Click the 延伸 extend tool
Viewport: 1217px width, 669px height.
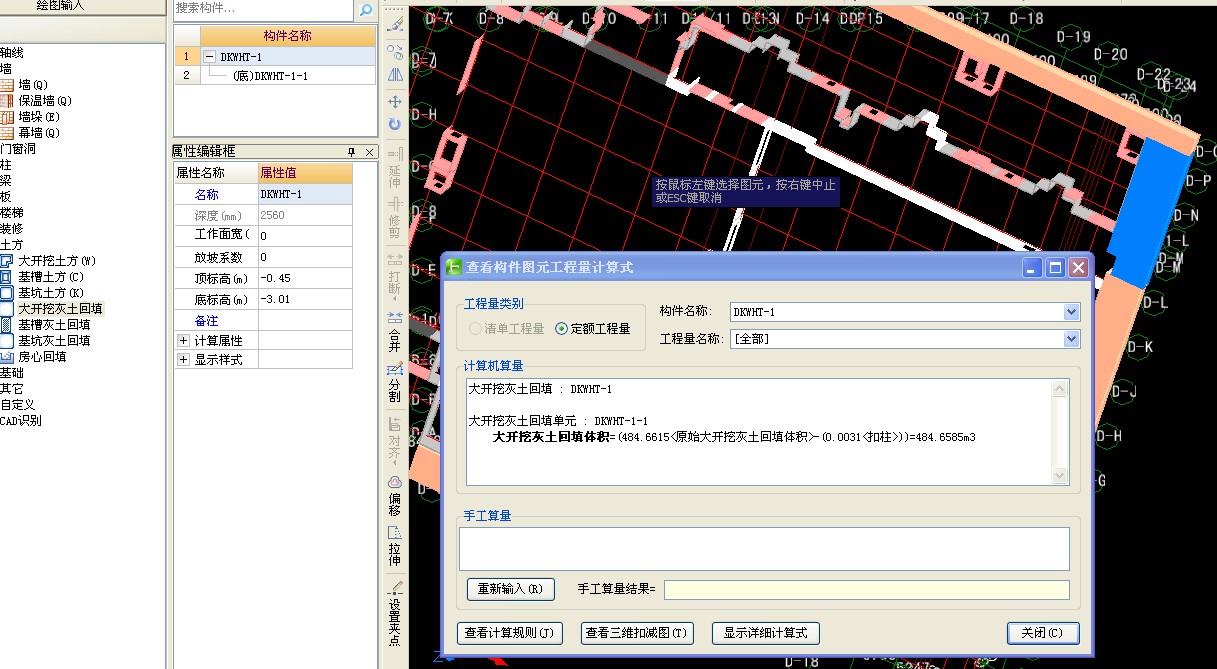tap(394, 169)
